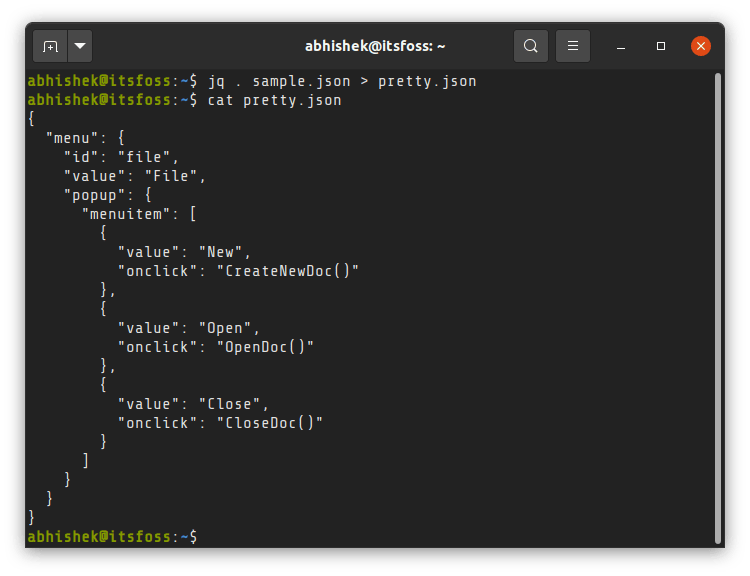
Task: Click the cat pretty.json command text
Action: pos(274,100)
